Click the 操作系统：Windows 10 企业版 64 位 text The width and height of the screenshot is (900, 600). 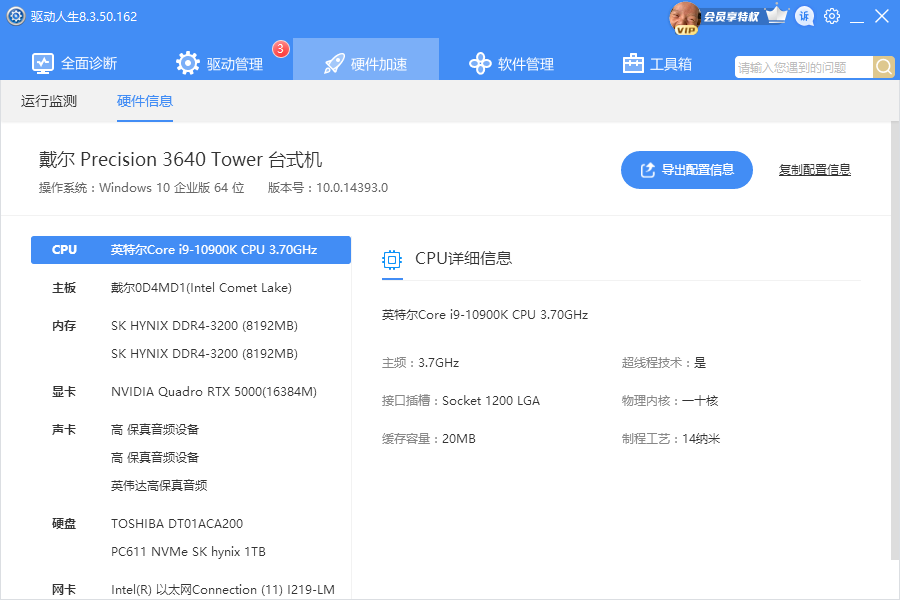pos(141,188)
